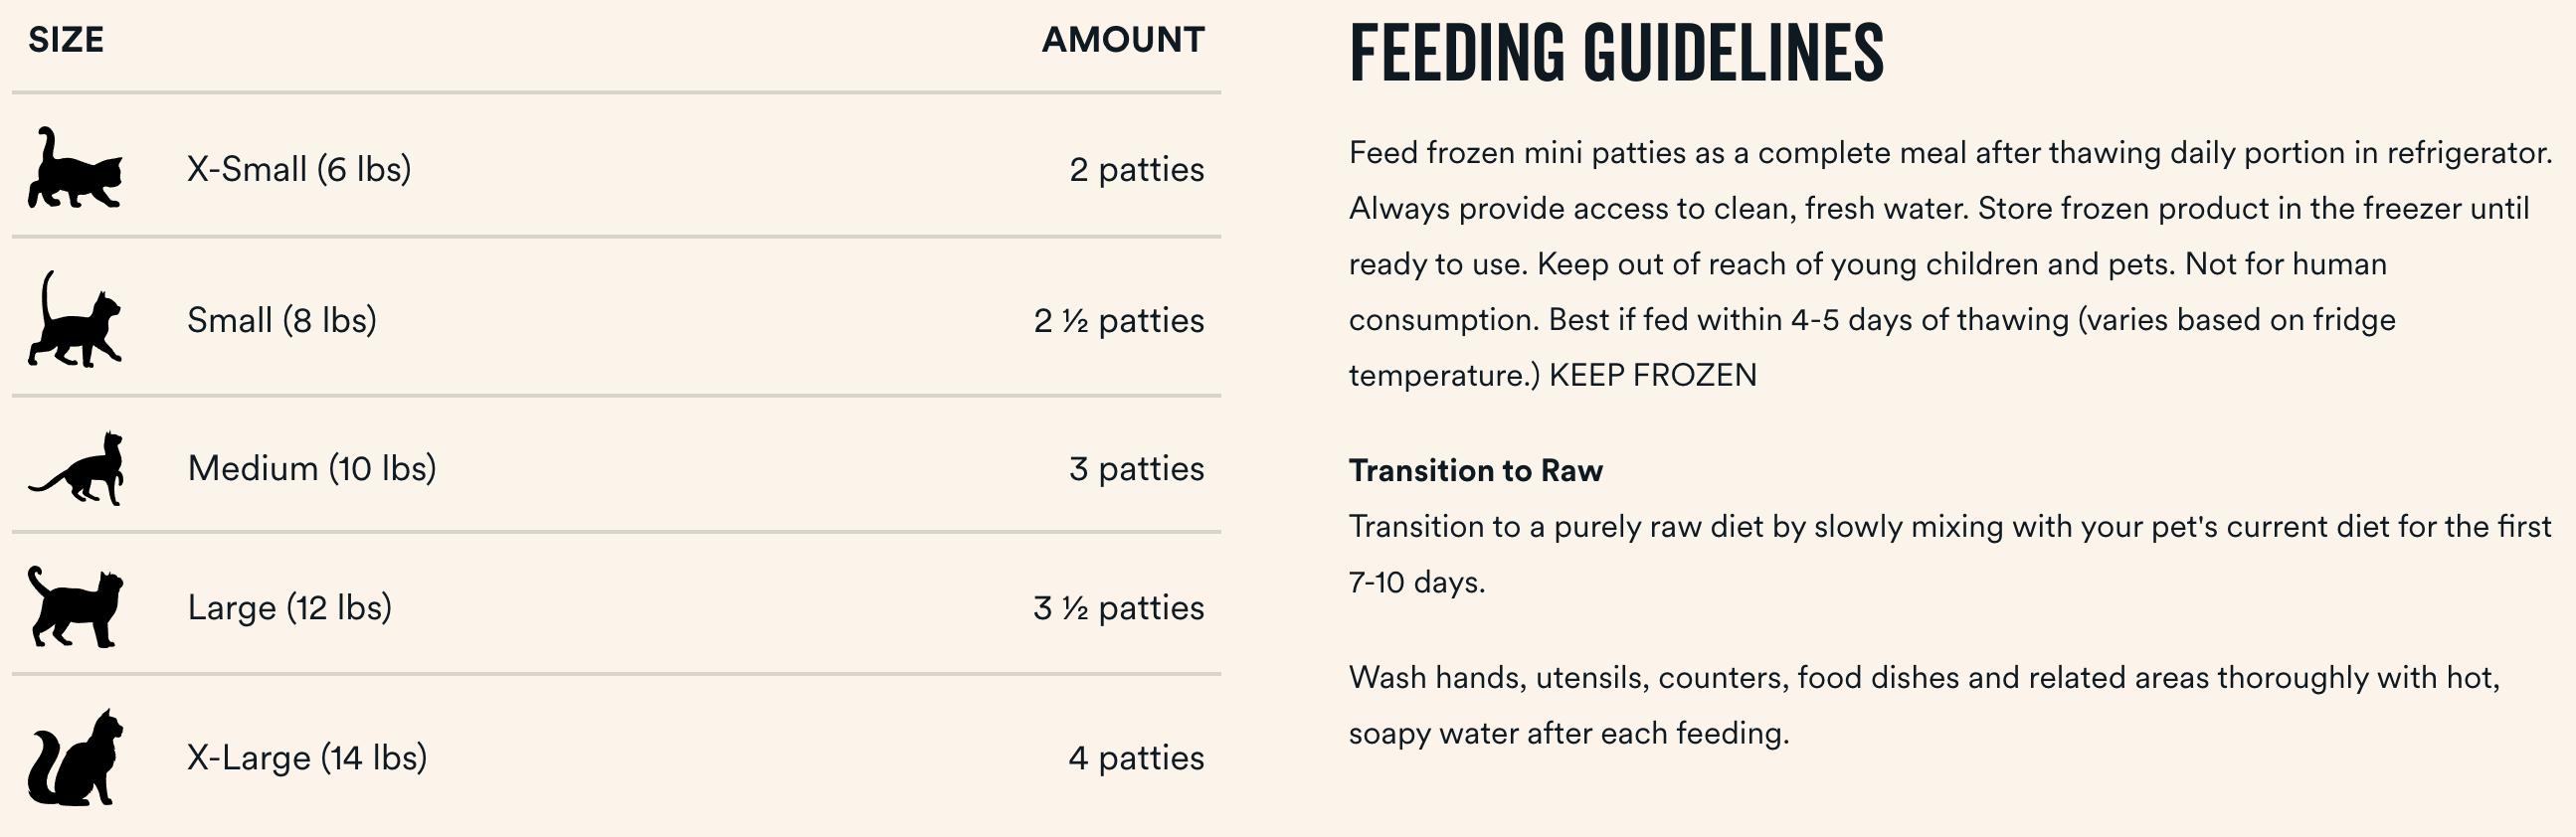
Task: Click the KEEP FROZEN text
Action: [x=1653, y=375]
